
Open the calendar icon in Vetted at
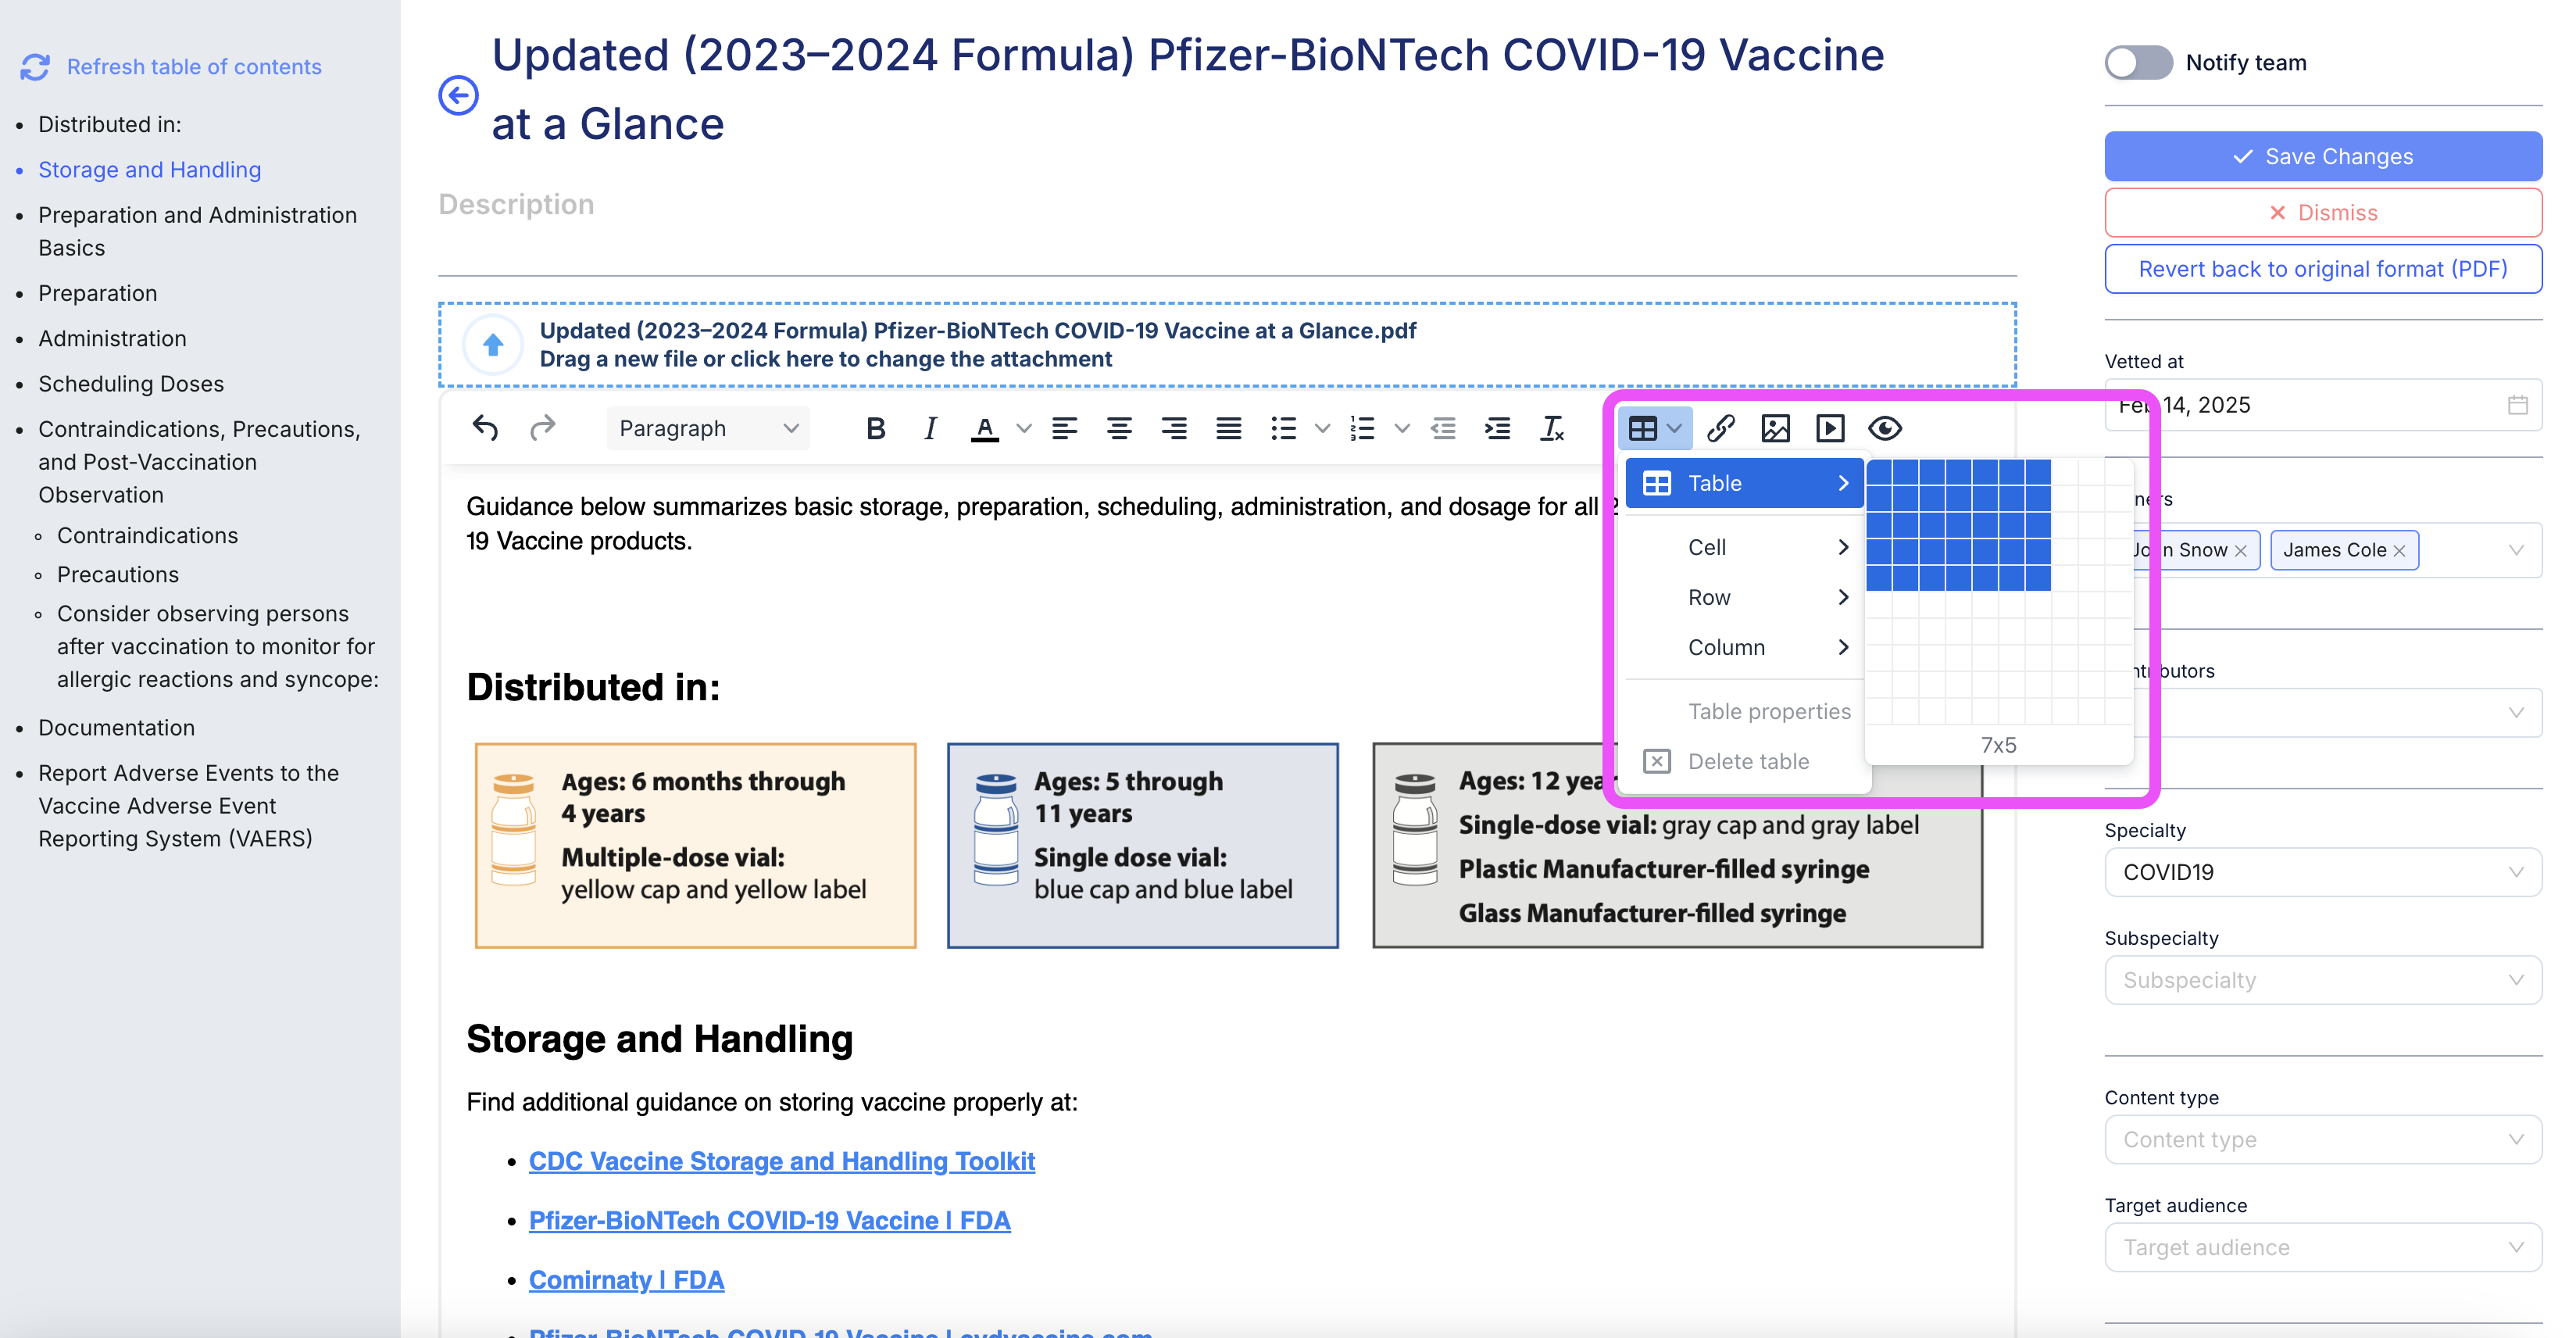[x=2517, y=405]
